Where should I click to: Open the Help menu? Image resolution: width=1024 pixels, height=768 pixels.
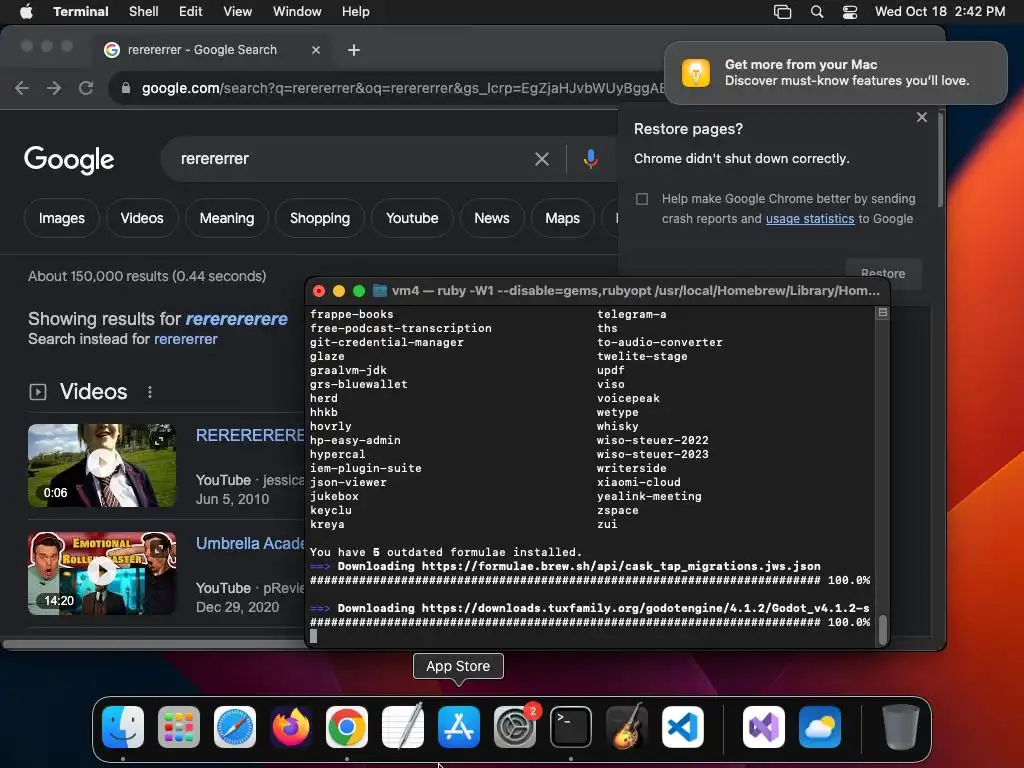click(x=355, y=11)
